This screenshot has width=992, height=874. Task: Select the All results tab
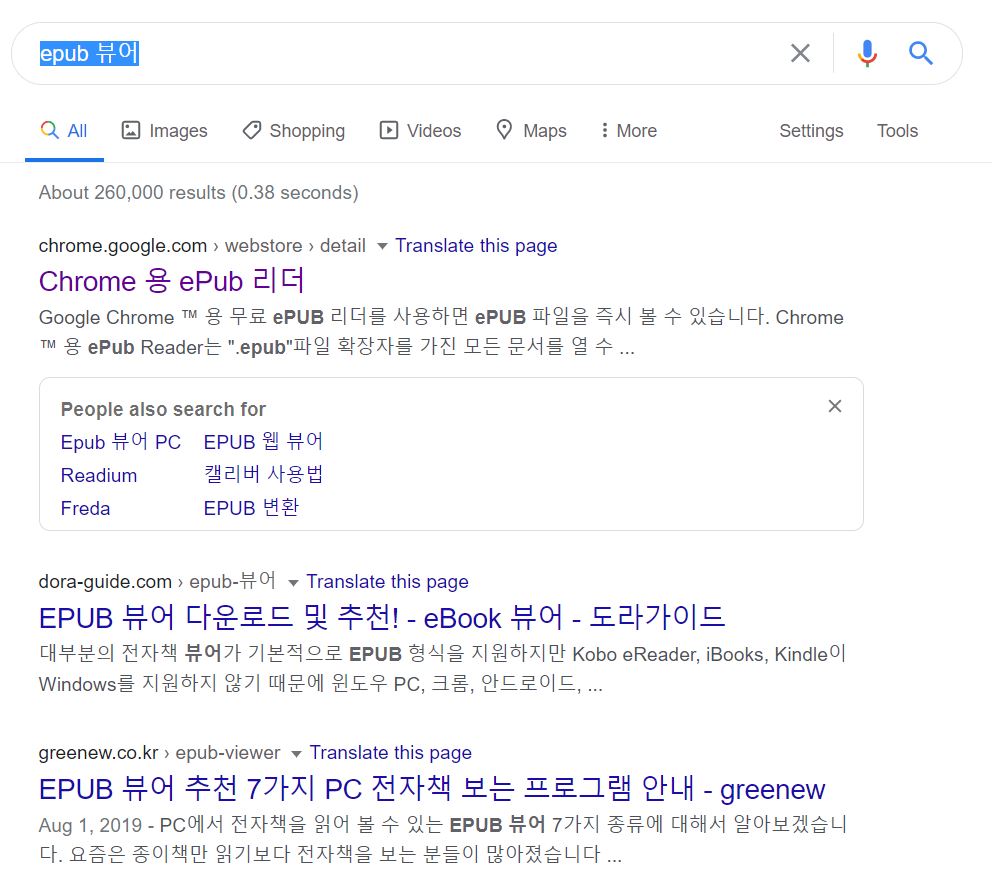(x=64, y=131)
